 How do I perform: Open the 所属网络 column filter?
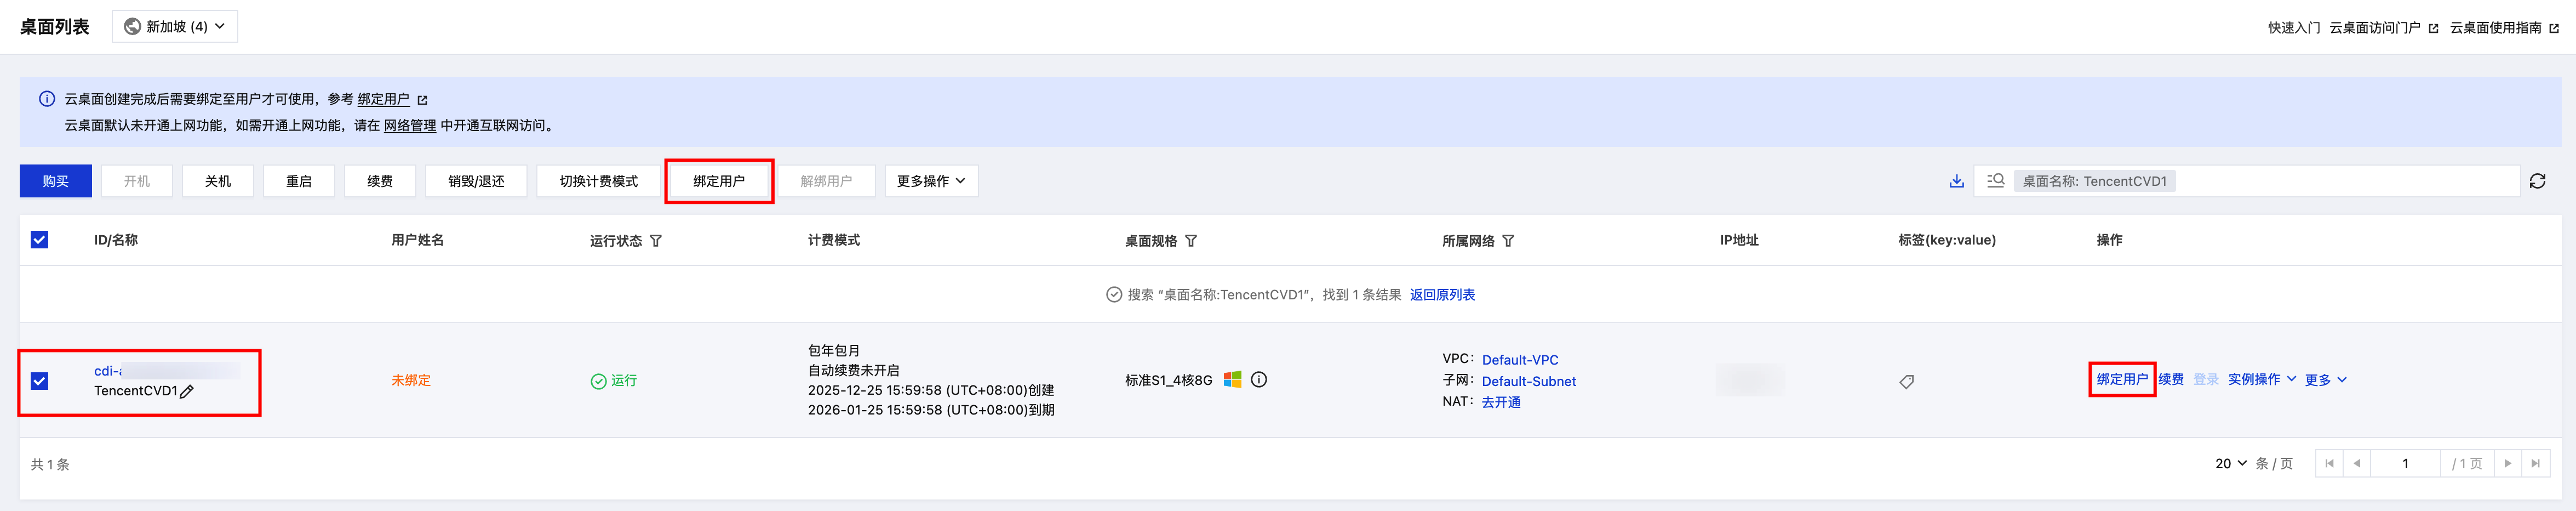1508,241
